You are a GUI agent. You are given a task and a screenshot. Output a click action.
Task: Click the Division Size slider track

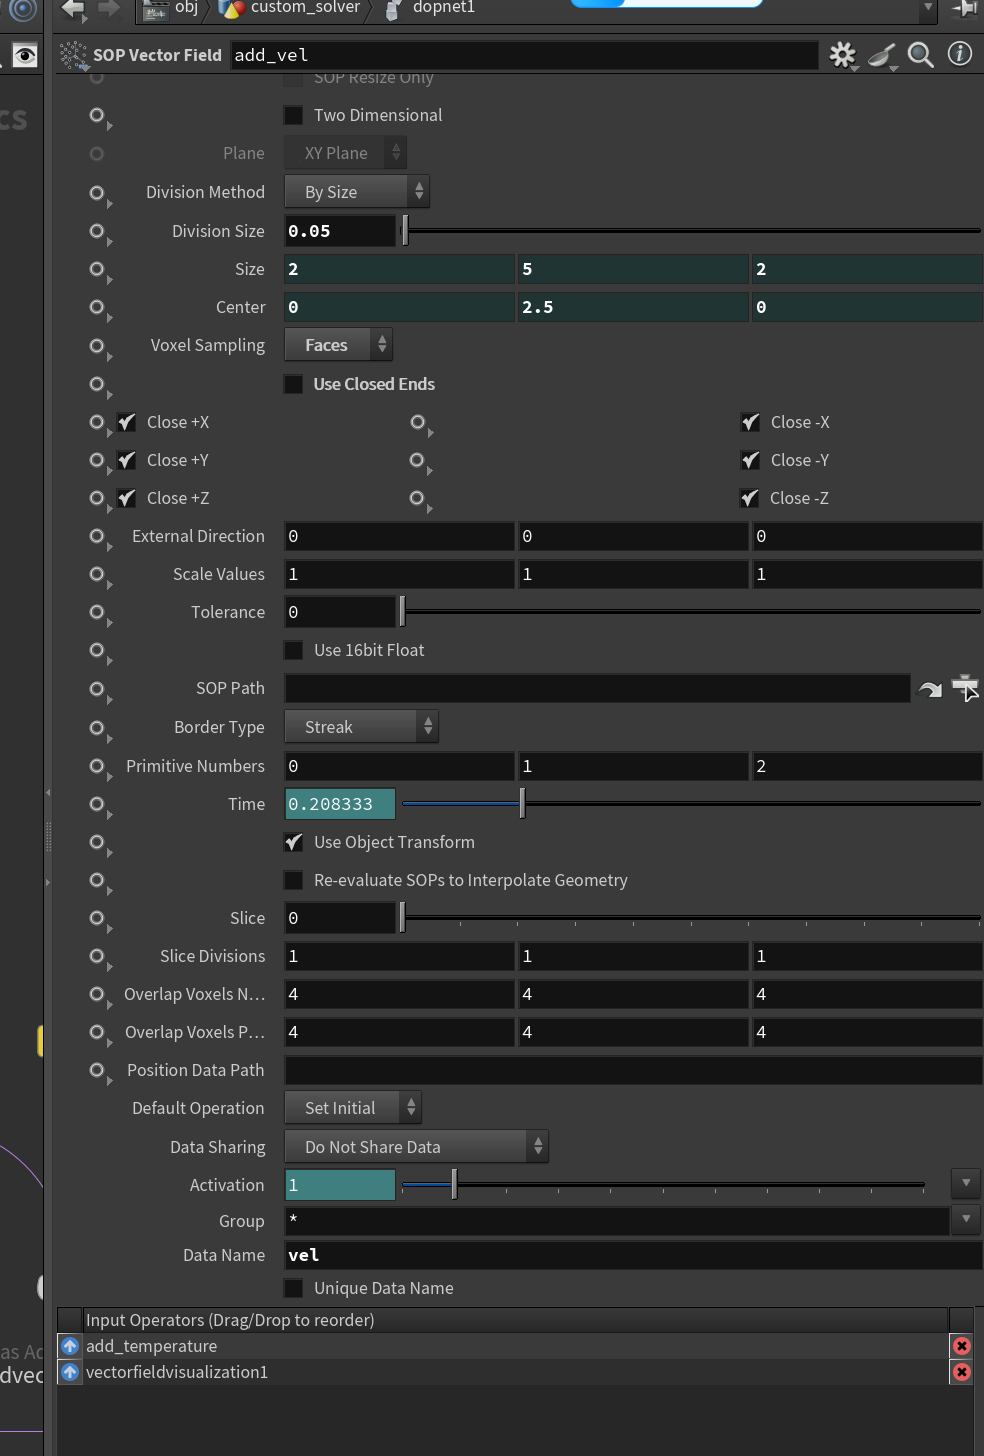(x=691, y=231)
